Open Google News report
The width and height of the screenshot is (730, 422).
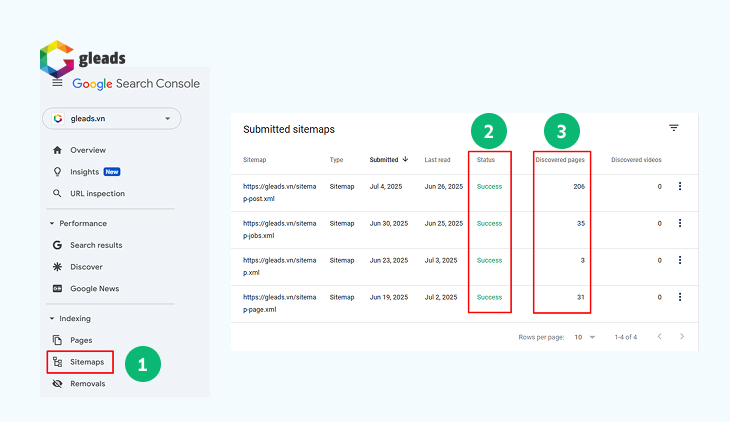coord(95,289)
